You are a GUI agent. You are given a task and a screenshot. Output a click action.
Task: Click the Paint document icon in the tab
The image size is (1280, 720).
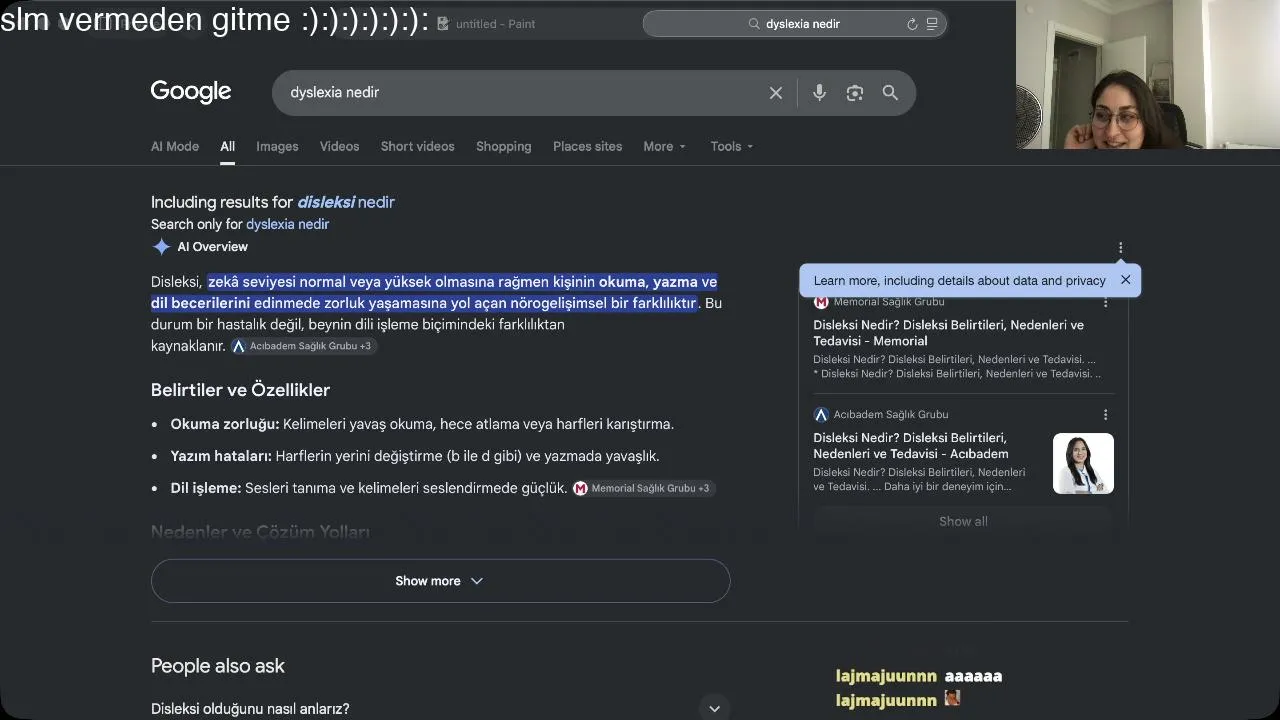click(443, 24)
